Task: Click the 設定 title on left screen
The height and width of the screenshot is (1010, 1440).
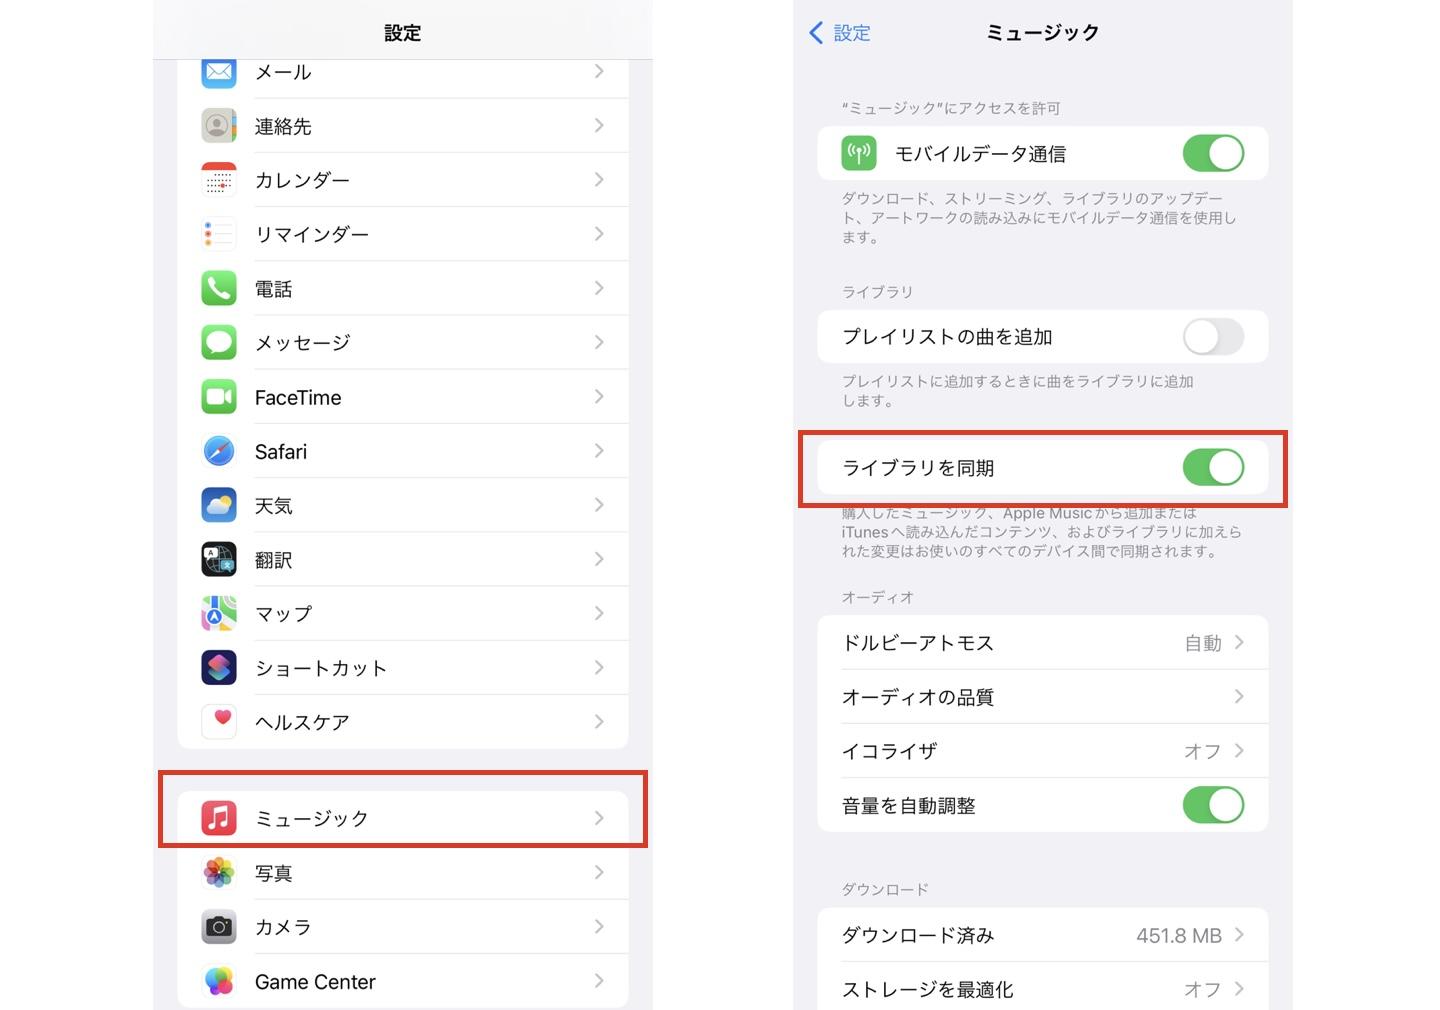Action: 402,32
